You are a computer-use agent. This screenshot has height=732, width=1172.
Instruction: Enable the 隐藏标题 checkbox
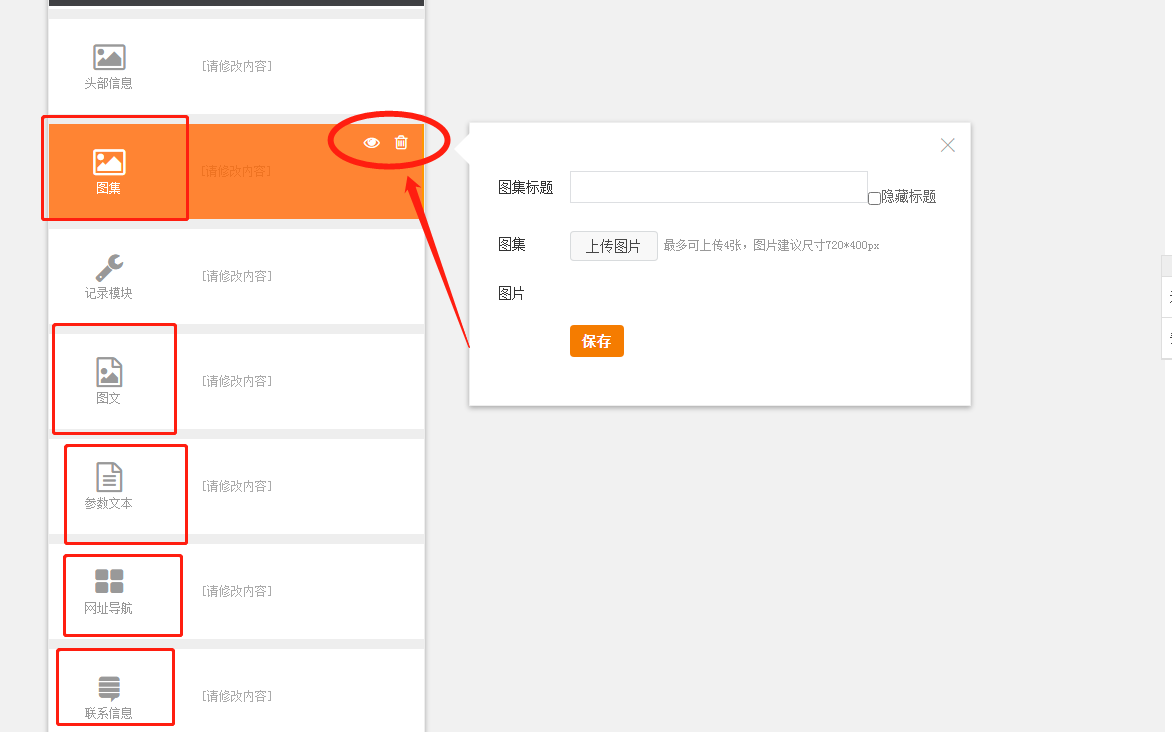coord(875,198)
